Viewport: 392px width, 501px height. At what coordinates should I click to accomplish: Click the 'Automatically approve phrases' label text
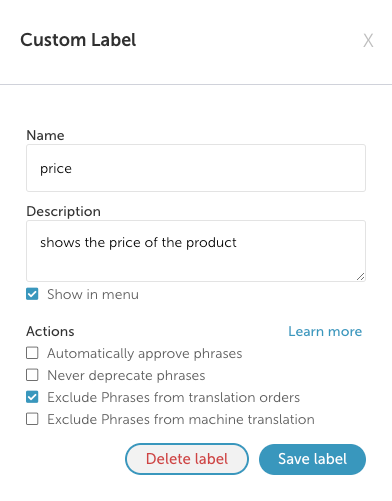(145, 354)
